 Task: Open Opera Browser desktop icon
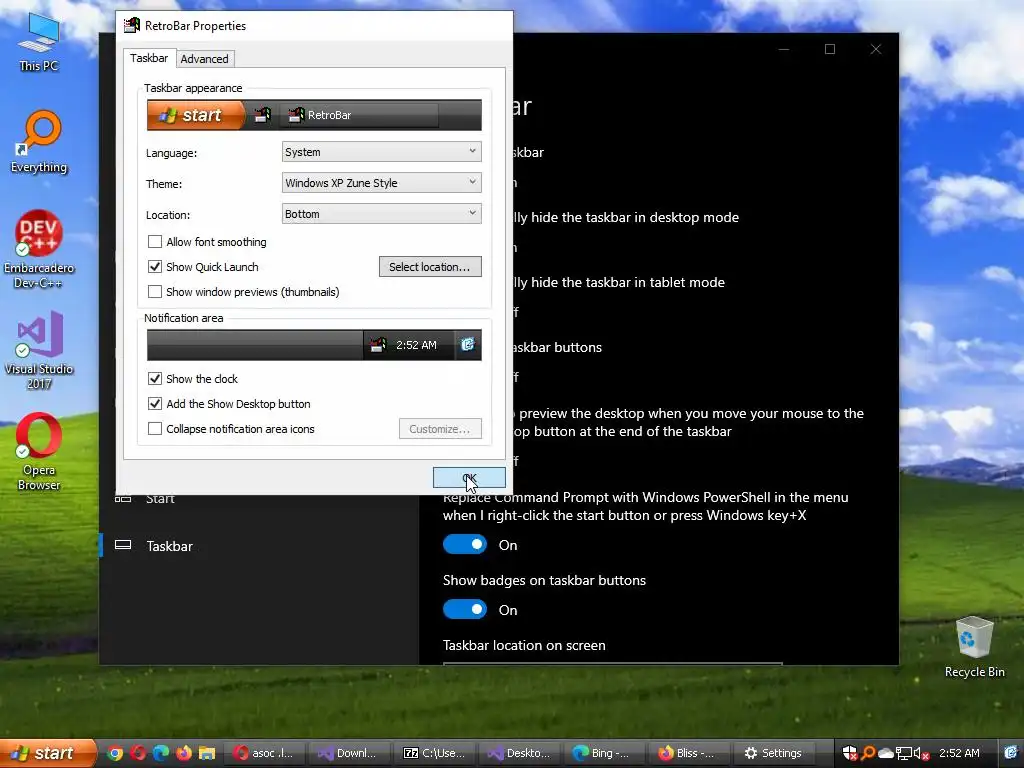(39, 452)
